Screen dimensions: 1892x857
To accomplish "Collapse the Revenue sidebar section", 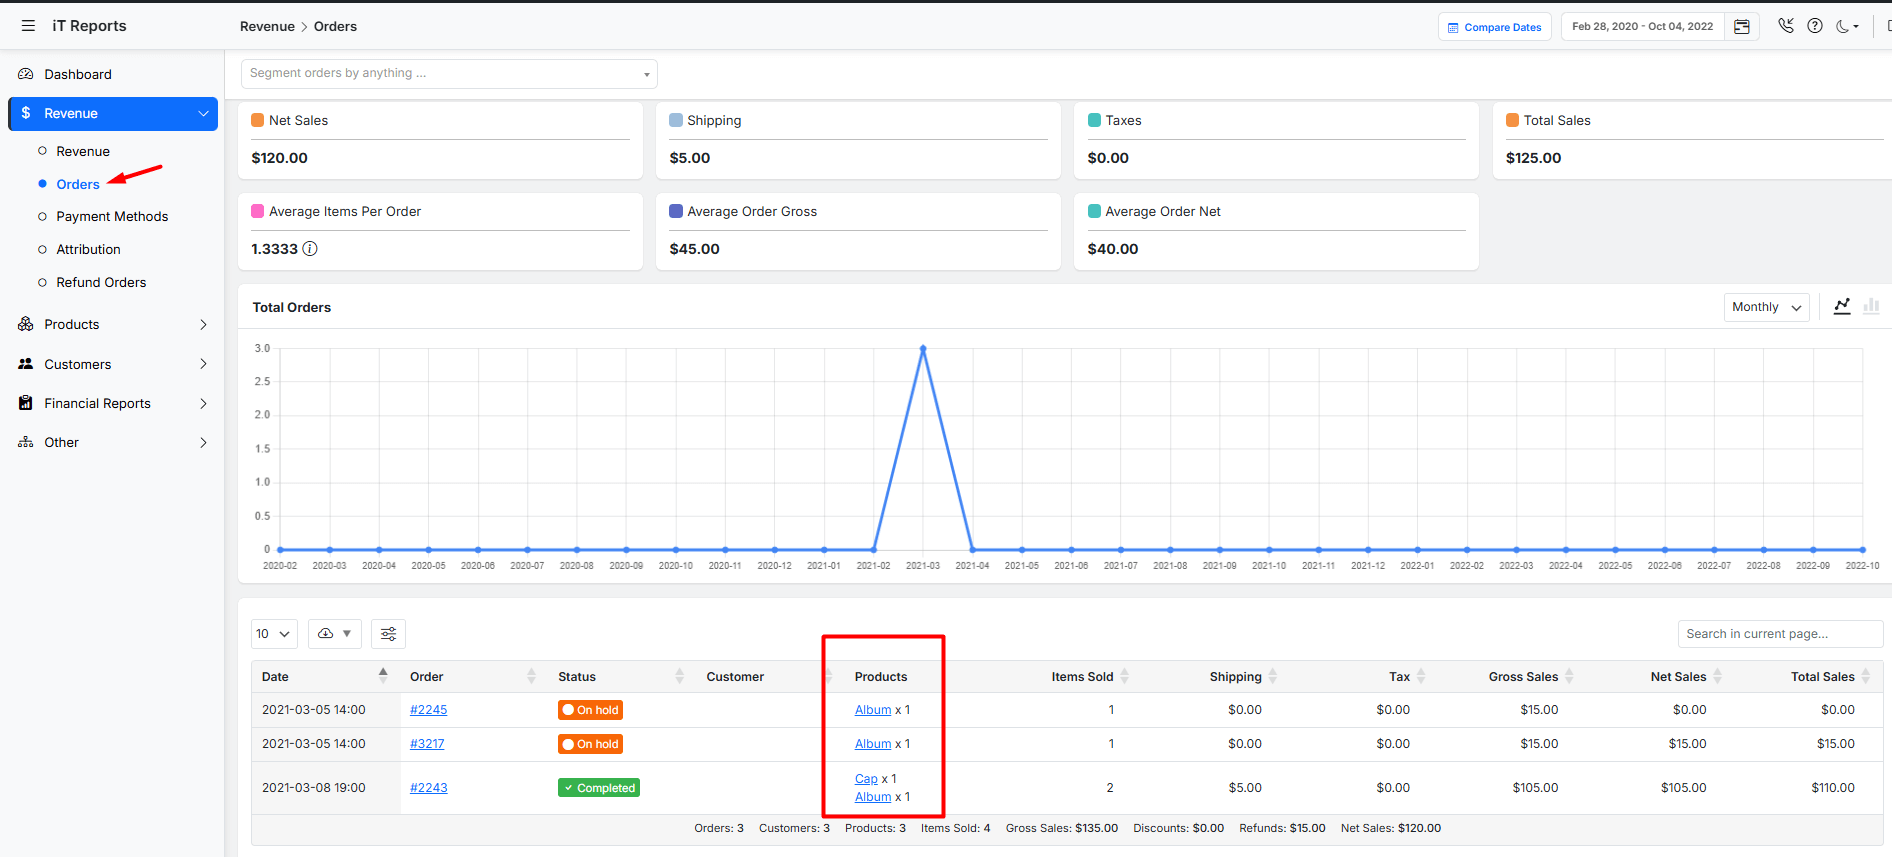I will (x=204, y=114).
